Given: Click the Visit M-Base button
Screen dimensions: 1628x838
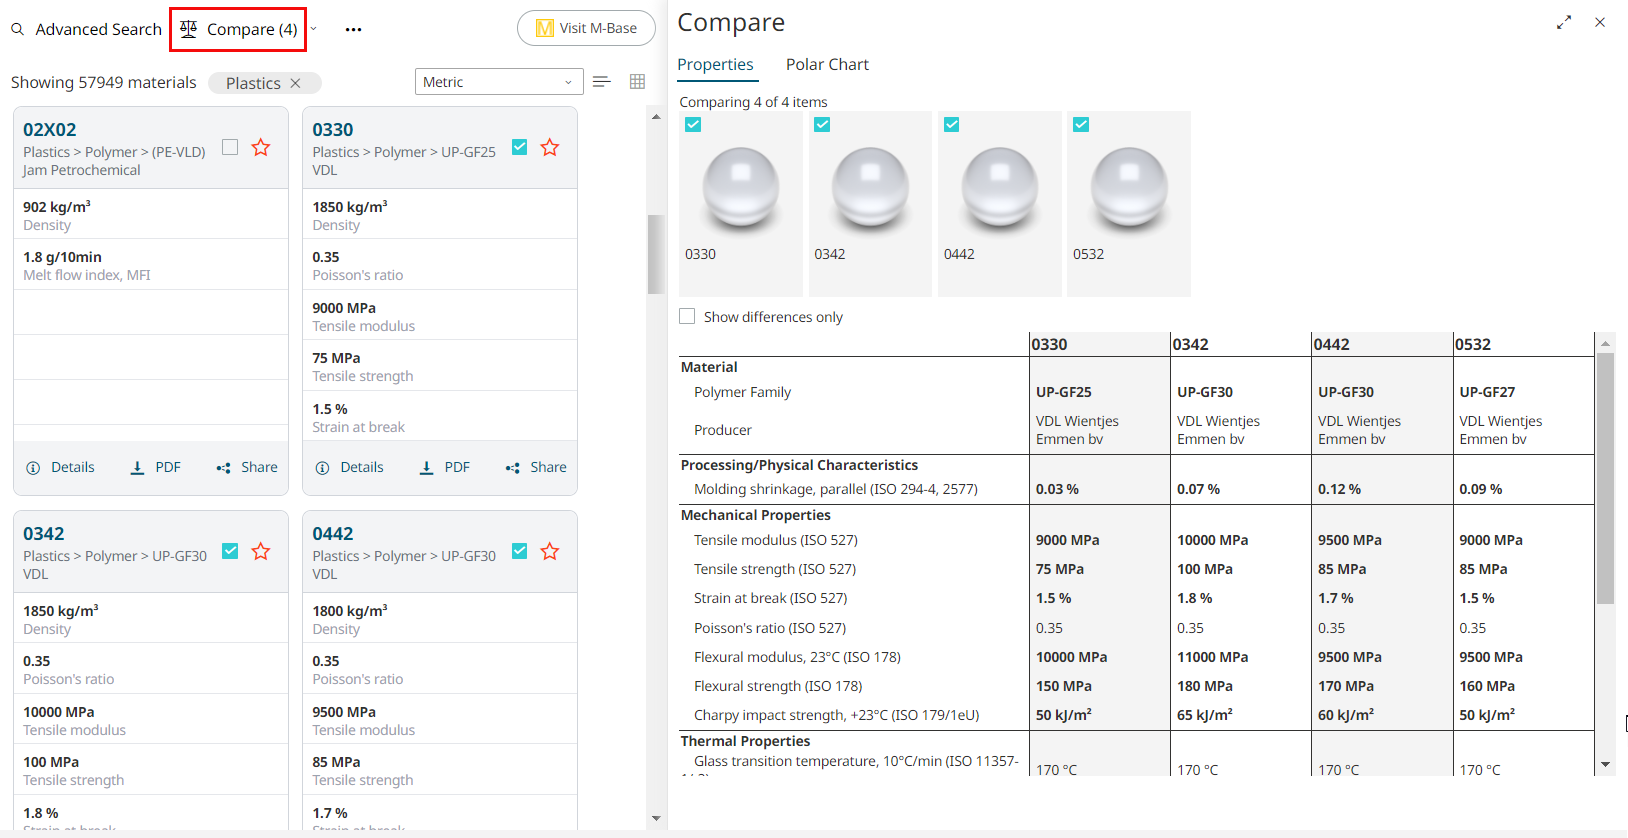Looking at the screenshot, I should tap(586, 28).
